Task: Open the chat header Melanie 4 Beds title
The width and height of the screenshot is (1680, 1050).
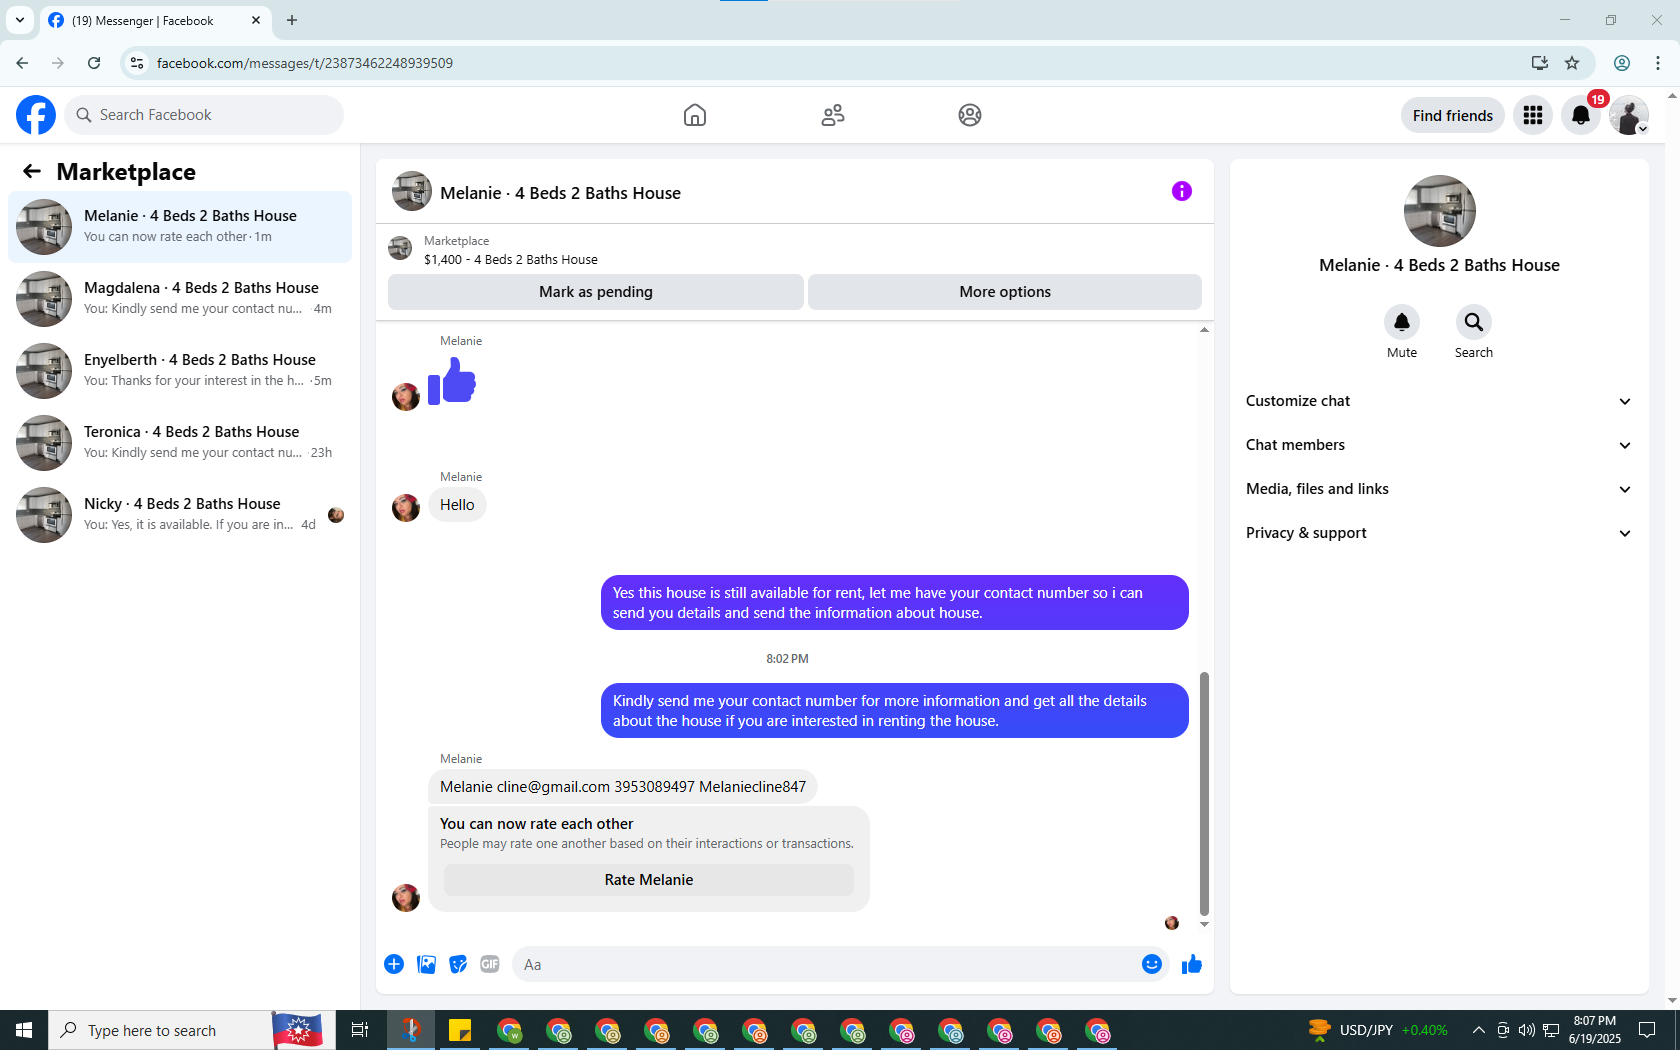Action: pyautogui.click(x=560, y=193)
